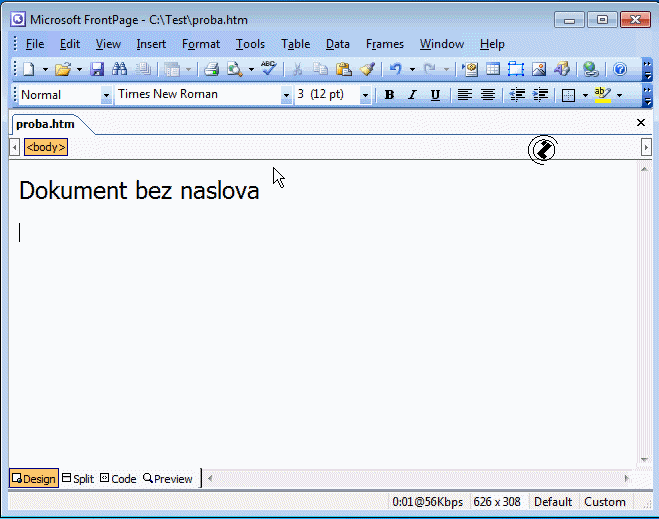Screen dimensions: 659x519
Task: Toggle Underline formatting
Action: click(x=435, y=95)
